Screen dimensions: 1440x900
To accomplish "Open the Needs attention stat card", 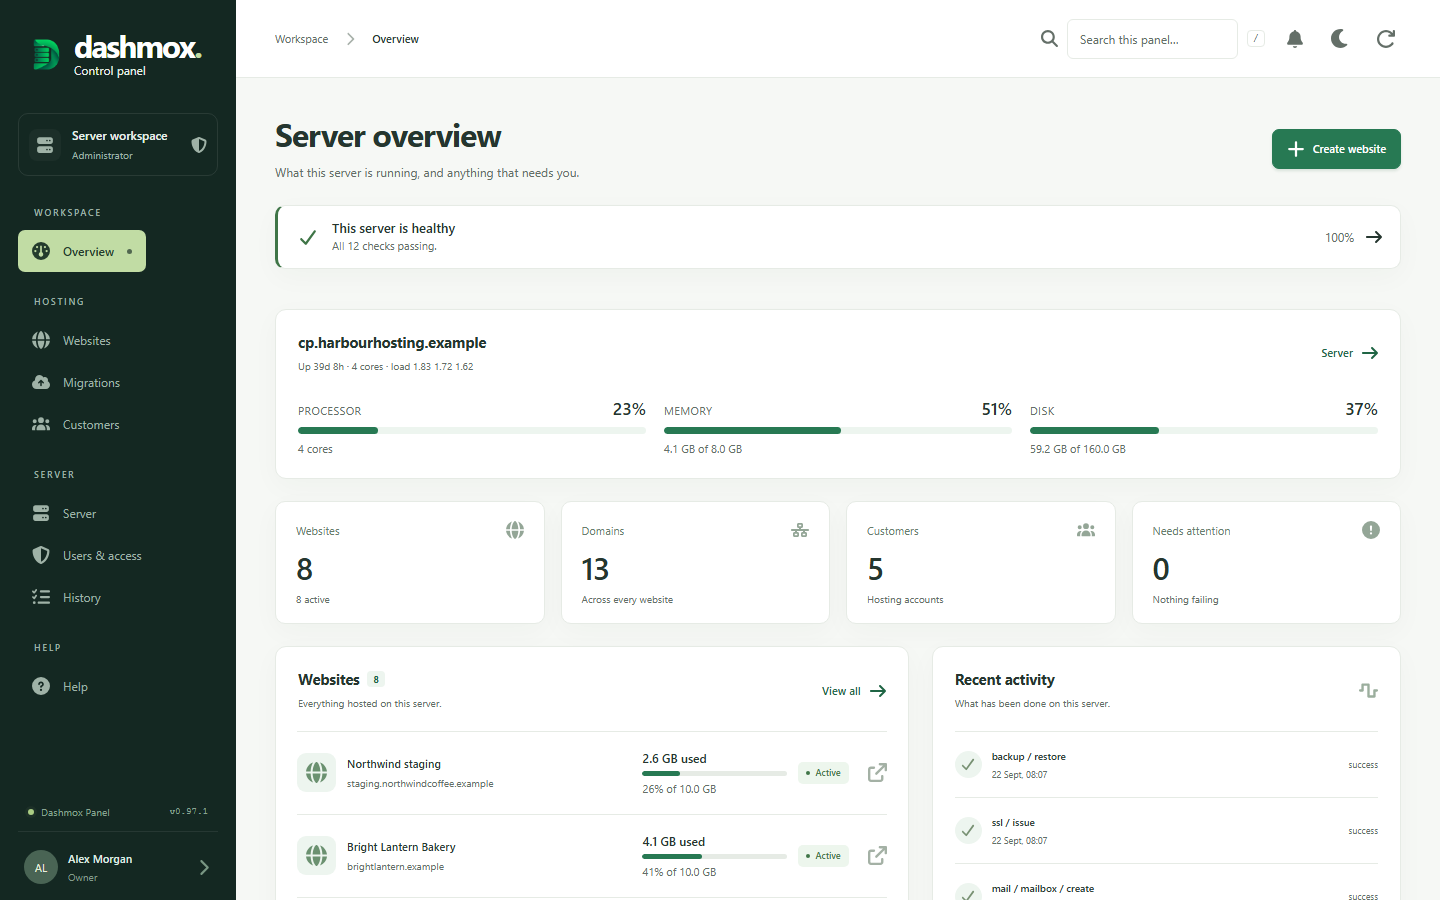I will 1266,563.
